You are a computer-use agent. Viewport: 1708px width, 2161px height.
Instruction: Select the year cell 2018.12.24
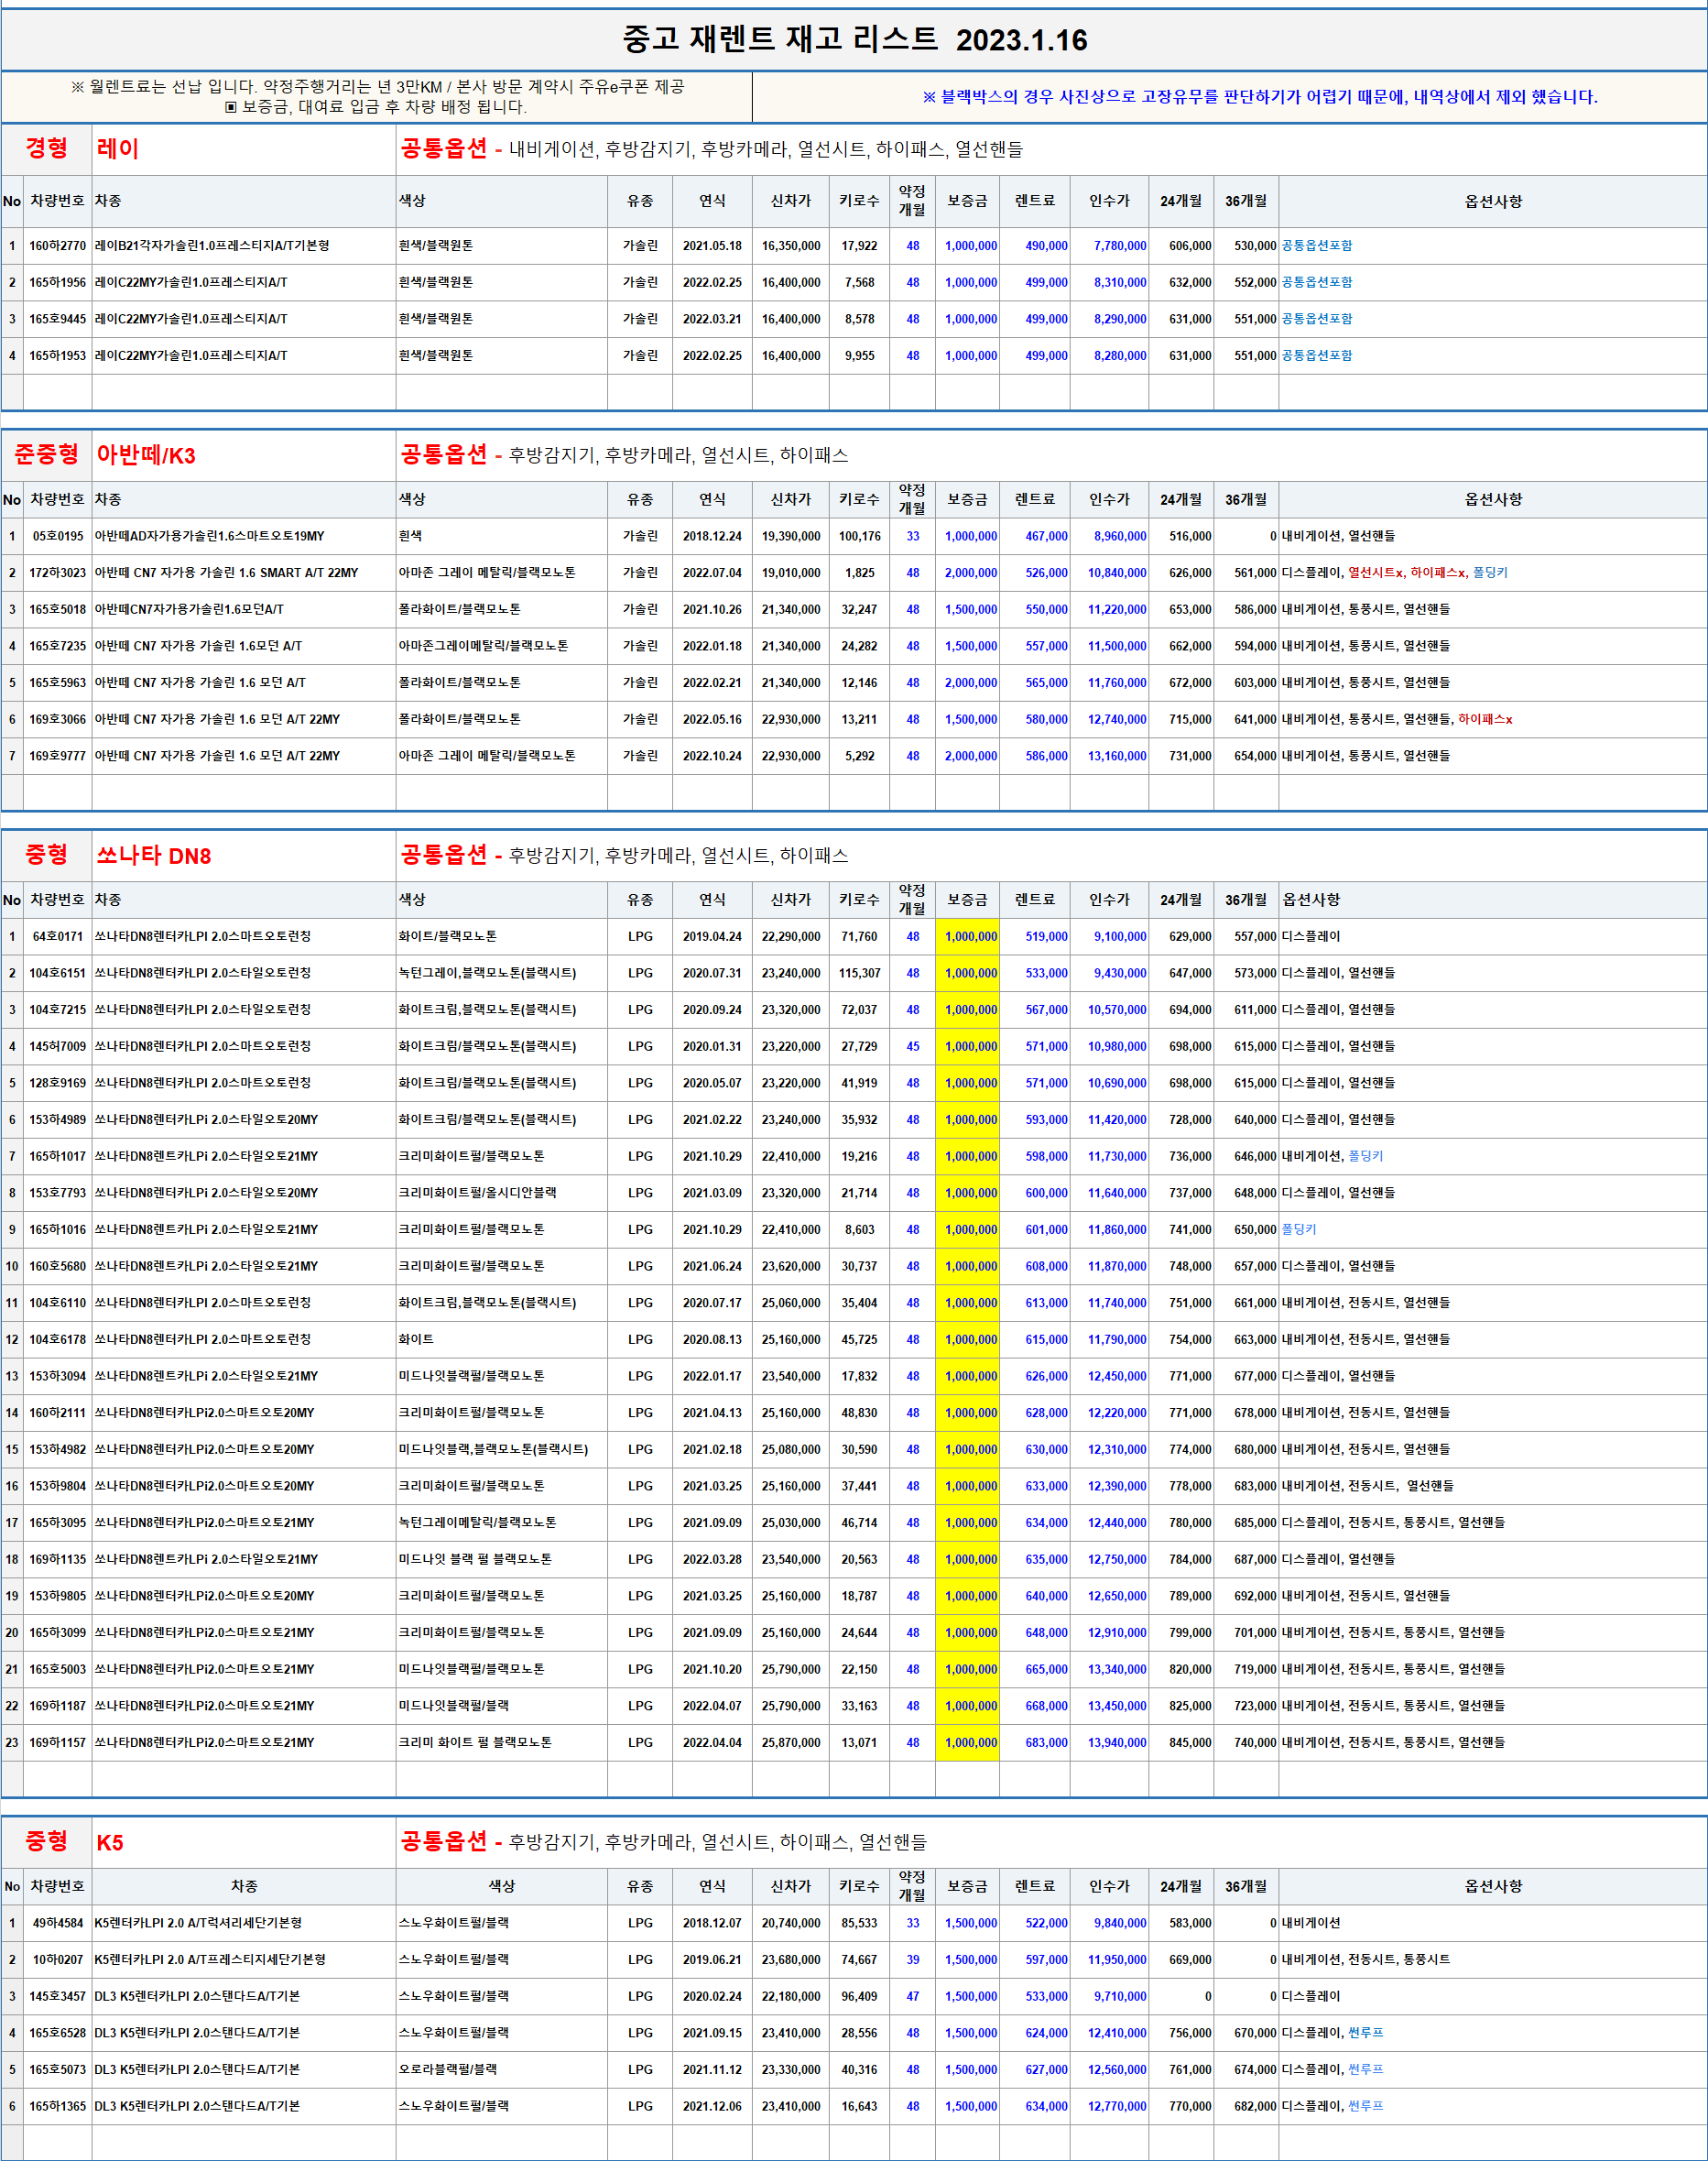point(712,536)
